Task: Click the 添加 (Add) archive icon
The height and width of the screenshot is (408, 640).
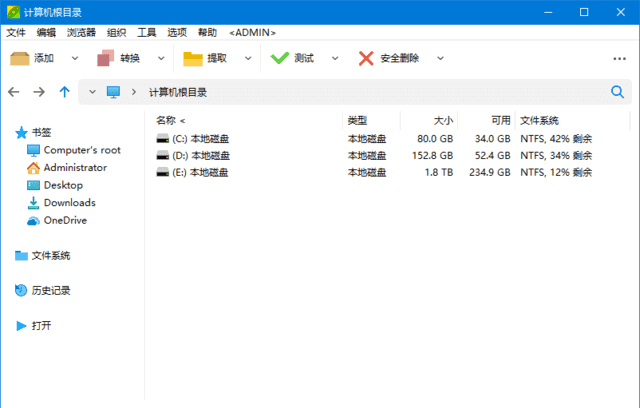Action: (20, 58)
